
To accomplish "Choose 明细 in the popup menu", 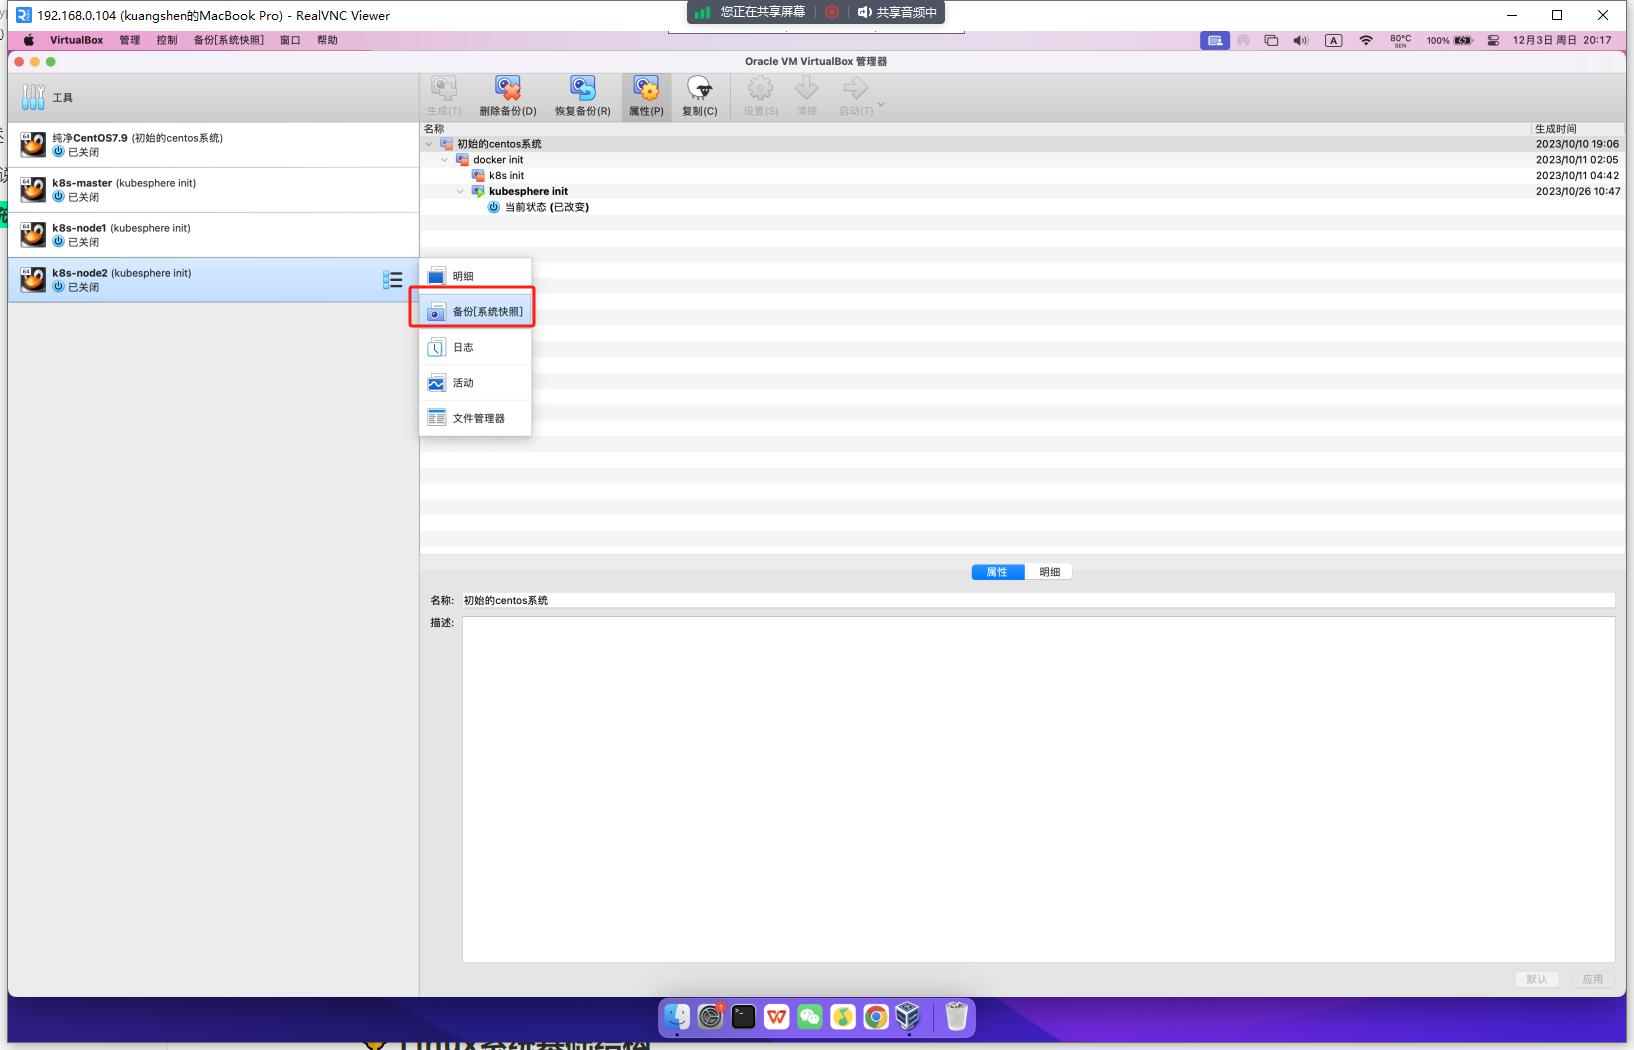I will tap(475, 276).
